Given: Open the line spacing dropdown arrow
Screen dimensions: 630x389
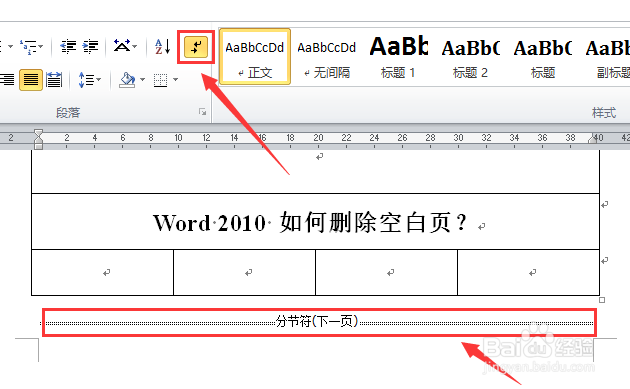Looking at the screenshot, I should pyautogui.click(x=98, y=80).
